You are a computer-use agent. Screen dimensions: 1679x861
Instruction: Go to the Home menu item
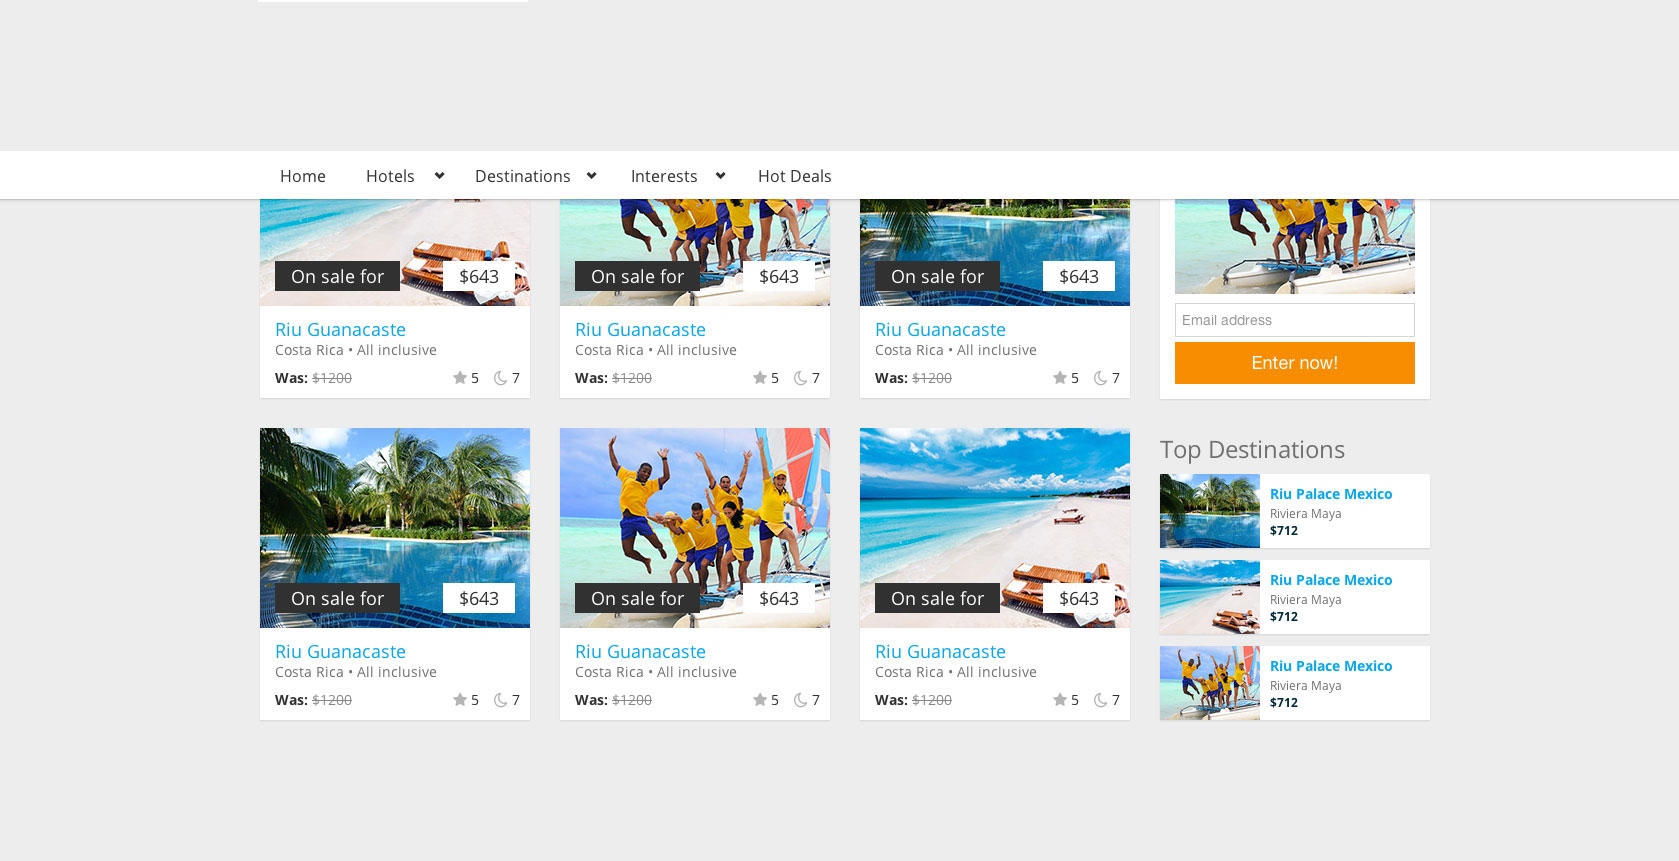(303, 176)
